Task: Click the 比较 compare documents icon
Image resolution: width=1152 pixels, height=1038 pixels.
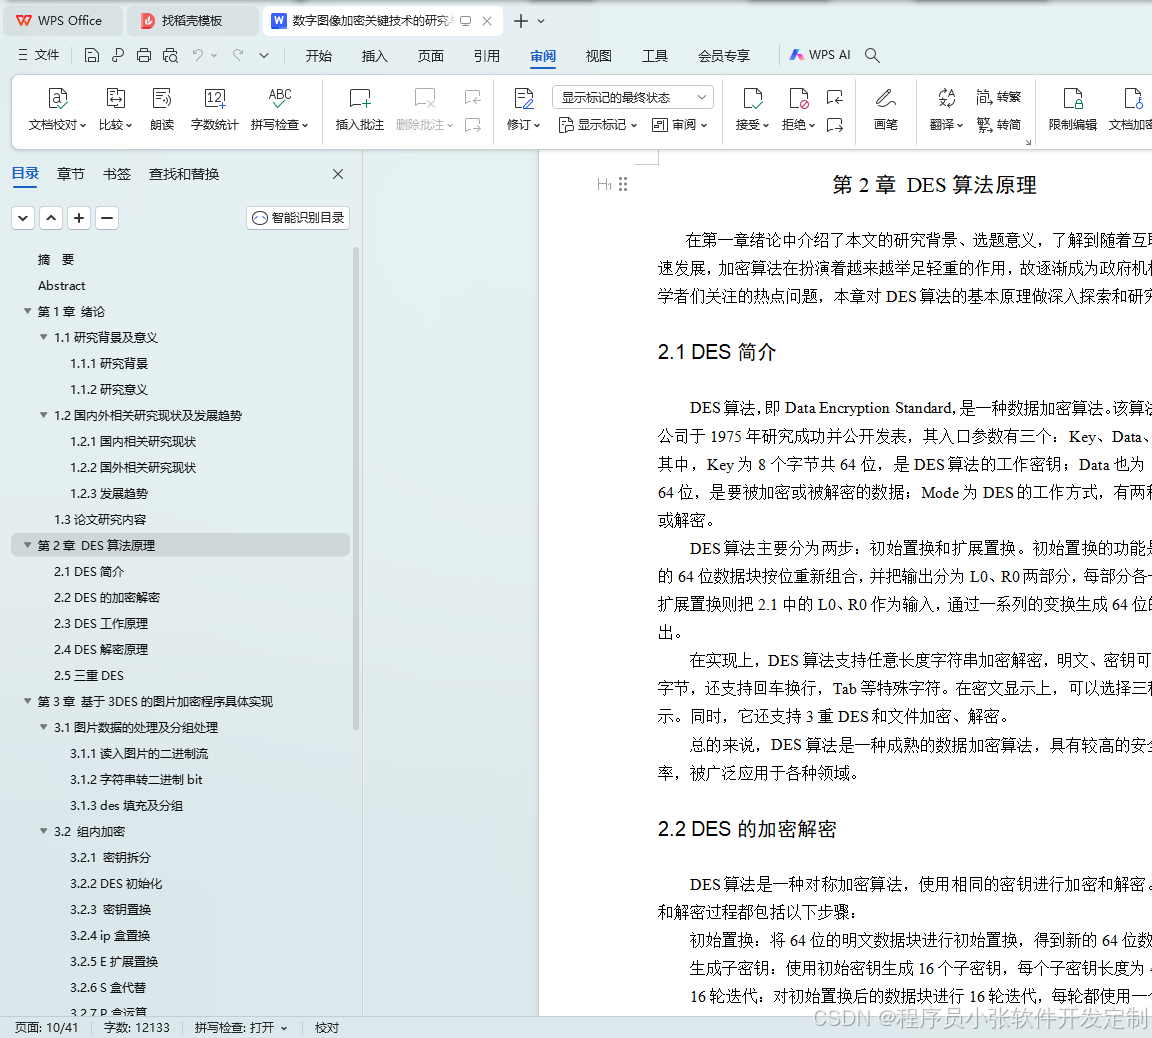Action: pos(115,98)
